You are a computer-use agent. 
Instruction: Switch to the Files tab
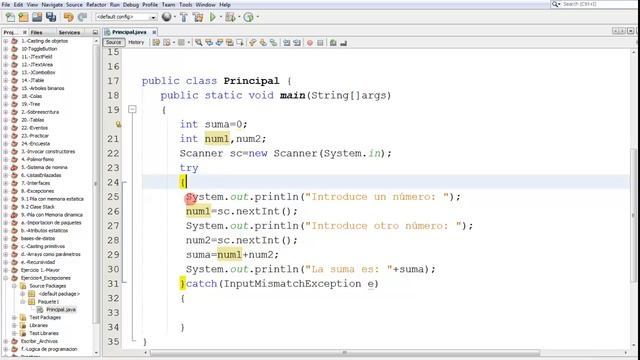(36, 32)
